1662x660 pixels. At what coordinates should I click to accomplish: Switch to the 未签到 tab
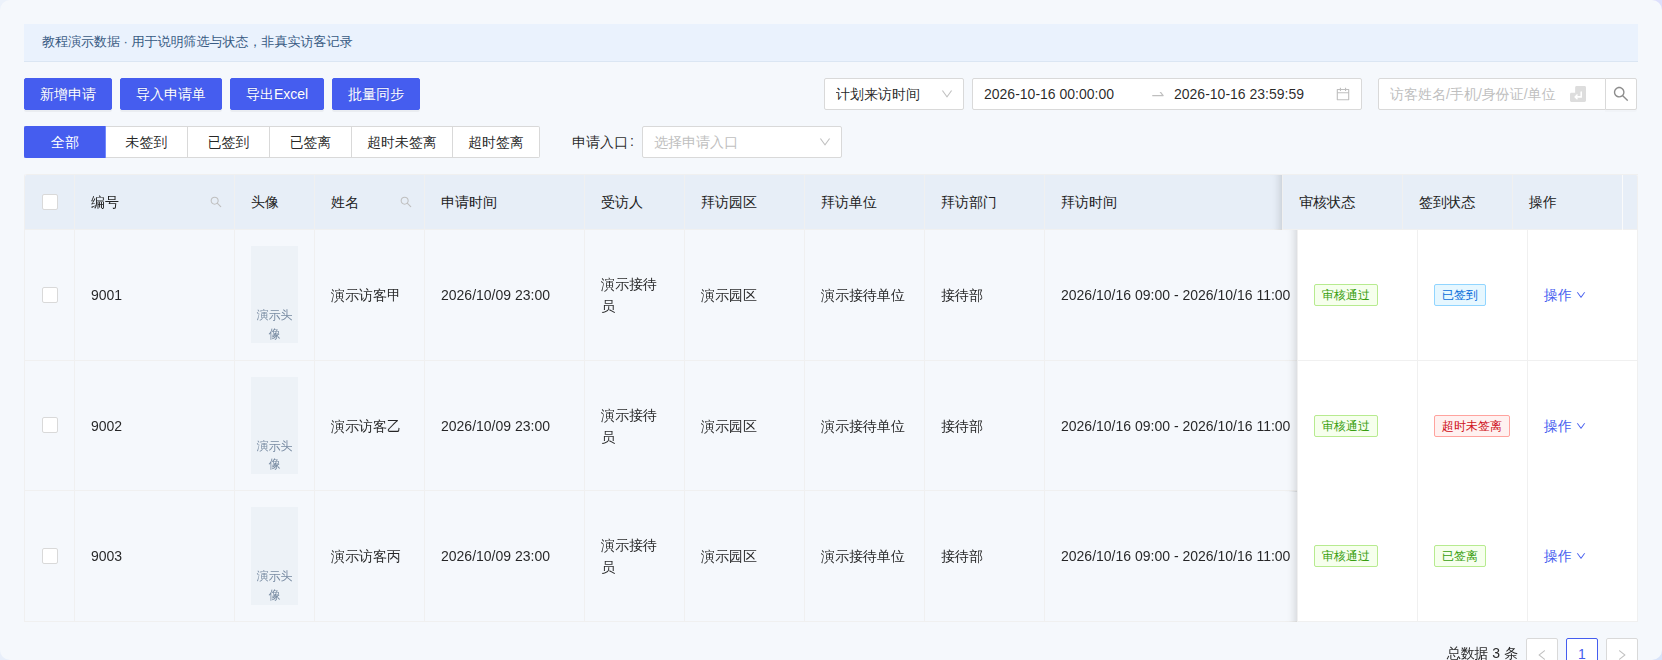click(x=146, y=142)
